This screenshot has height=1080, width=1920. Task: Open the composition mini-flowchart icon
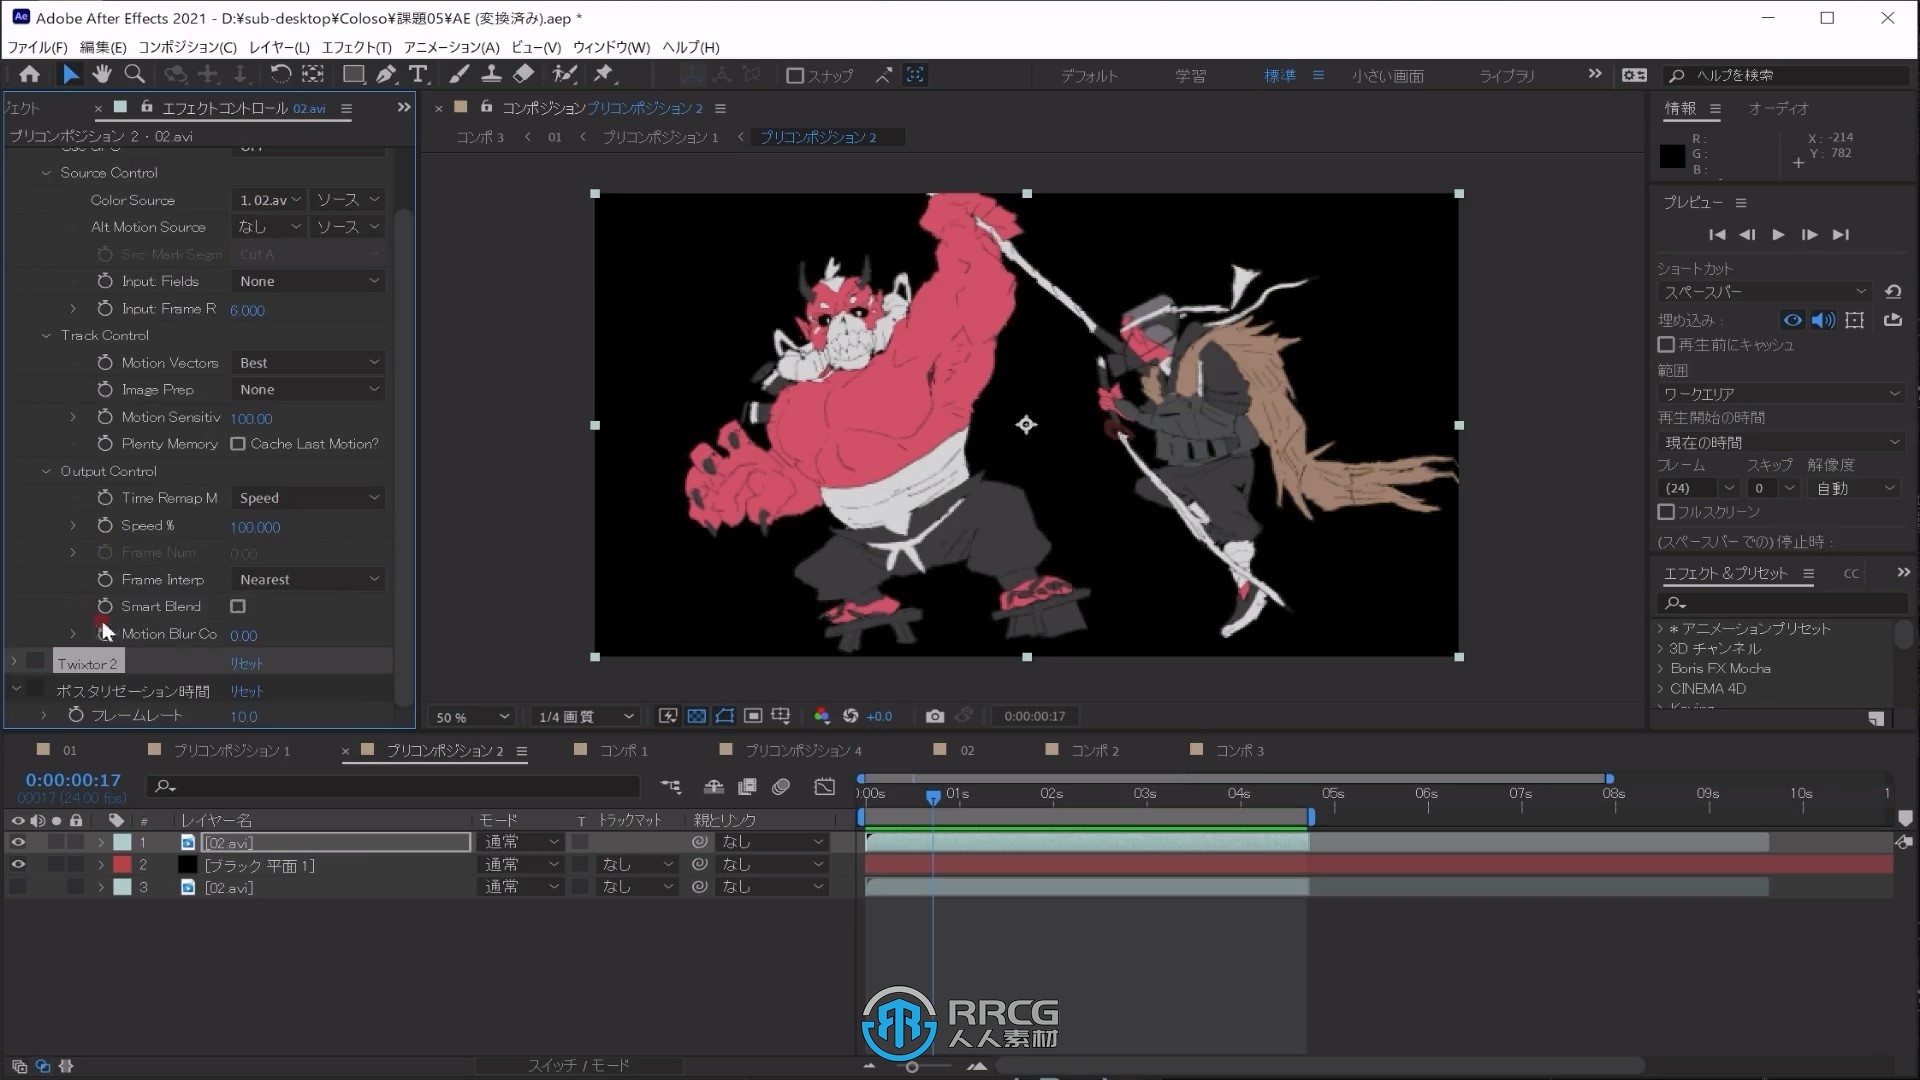(x=670, y=787)
